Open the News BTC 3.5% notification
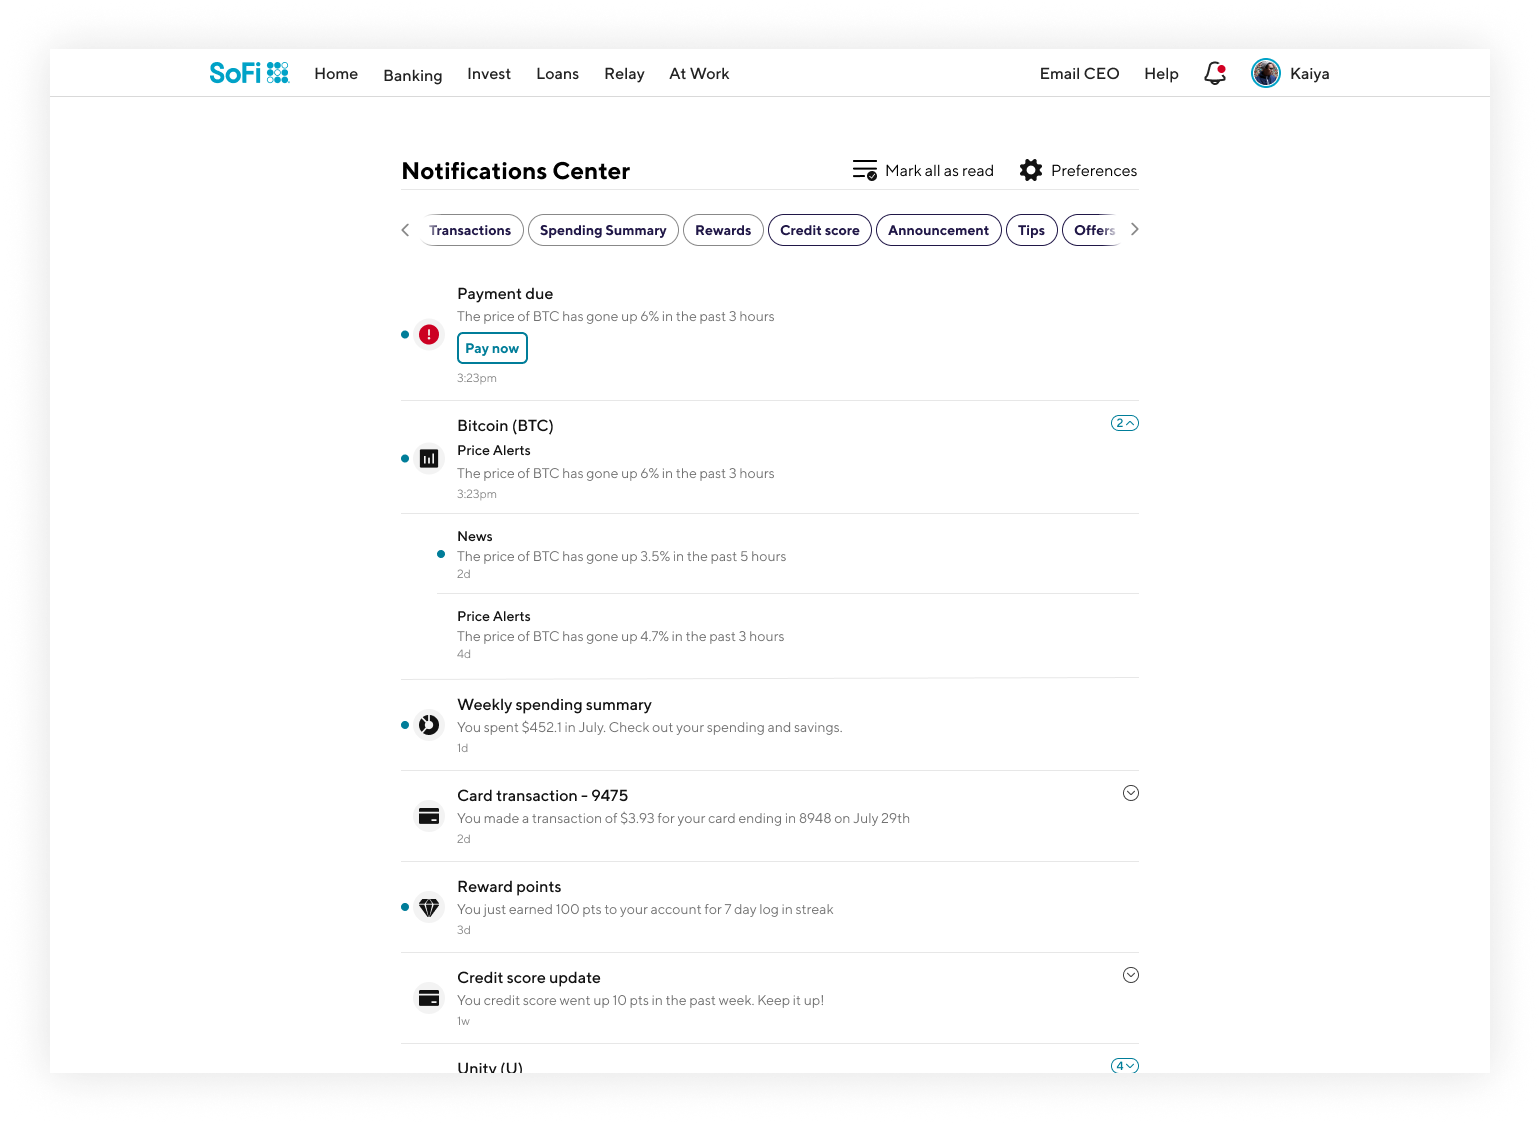Viewport: 1540px width, 1124px height. point(788,554)
